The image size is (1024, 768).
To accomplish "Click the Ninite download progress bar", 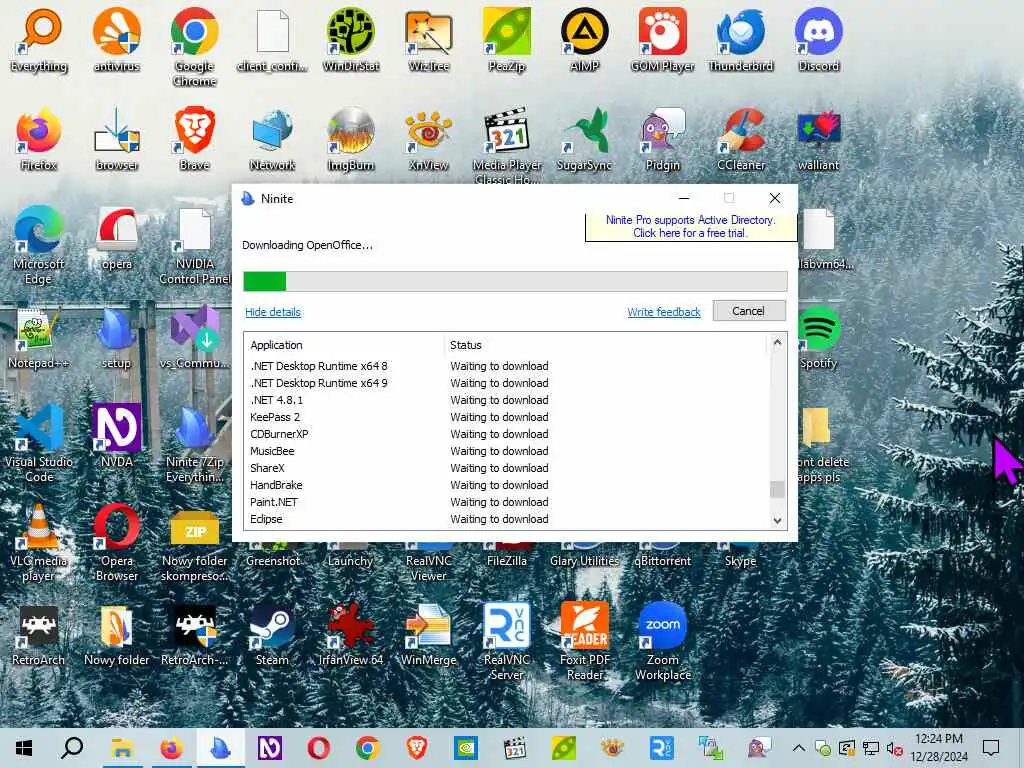I will [x=515, y=281].
